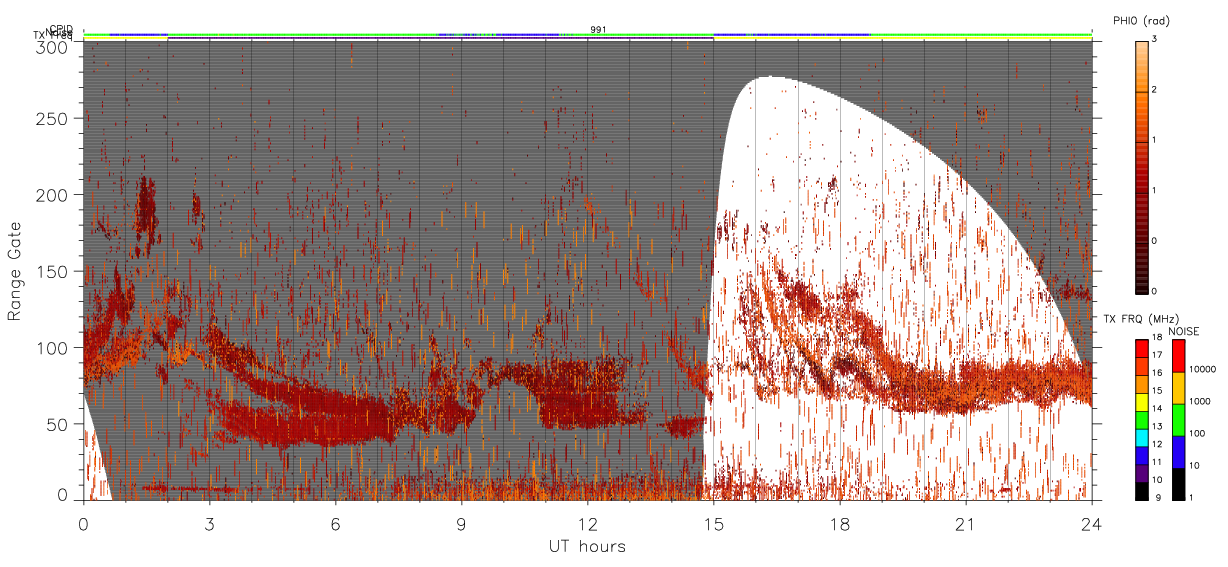Click the "6" tick on the UT hours axis
Screen dimensions: 1228x567
[x=335, y=522]
